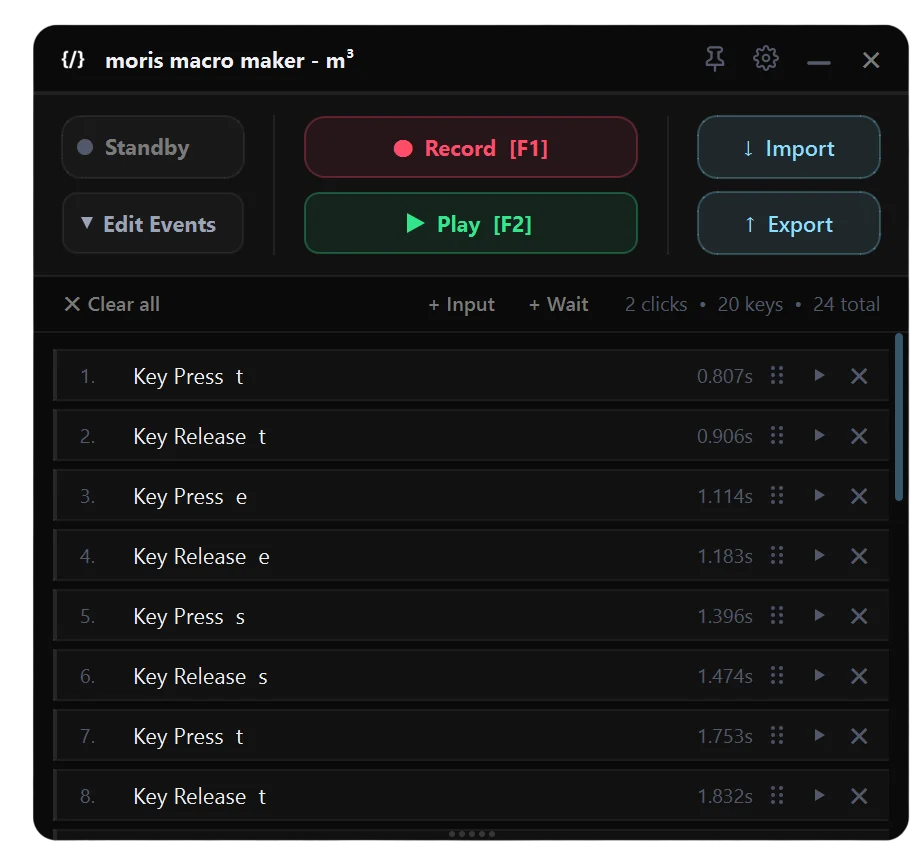
Task: Click the 1.396s timestamp of event 5
Action: [725, 616]
